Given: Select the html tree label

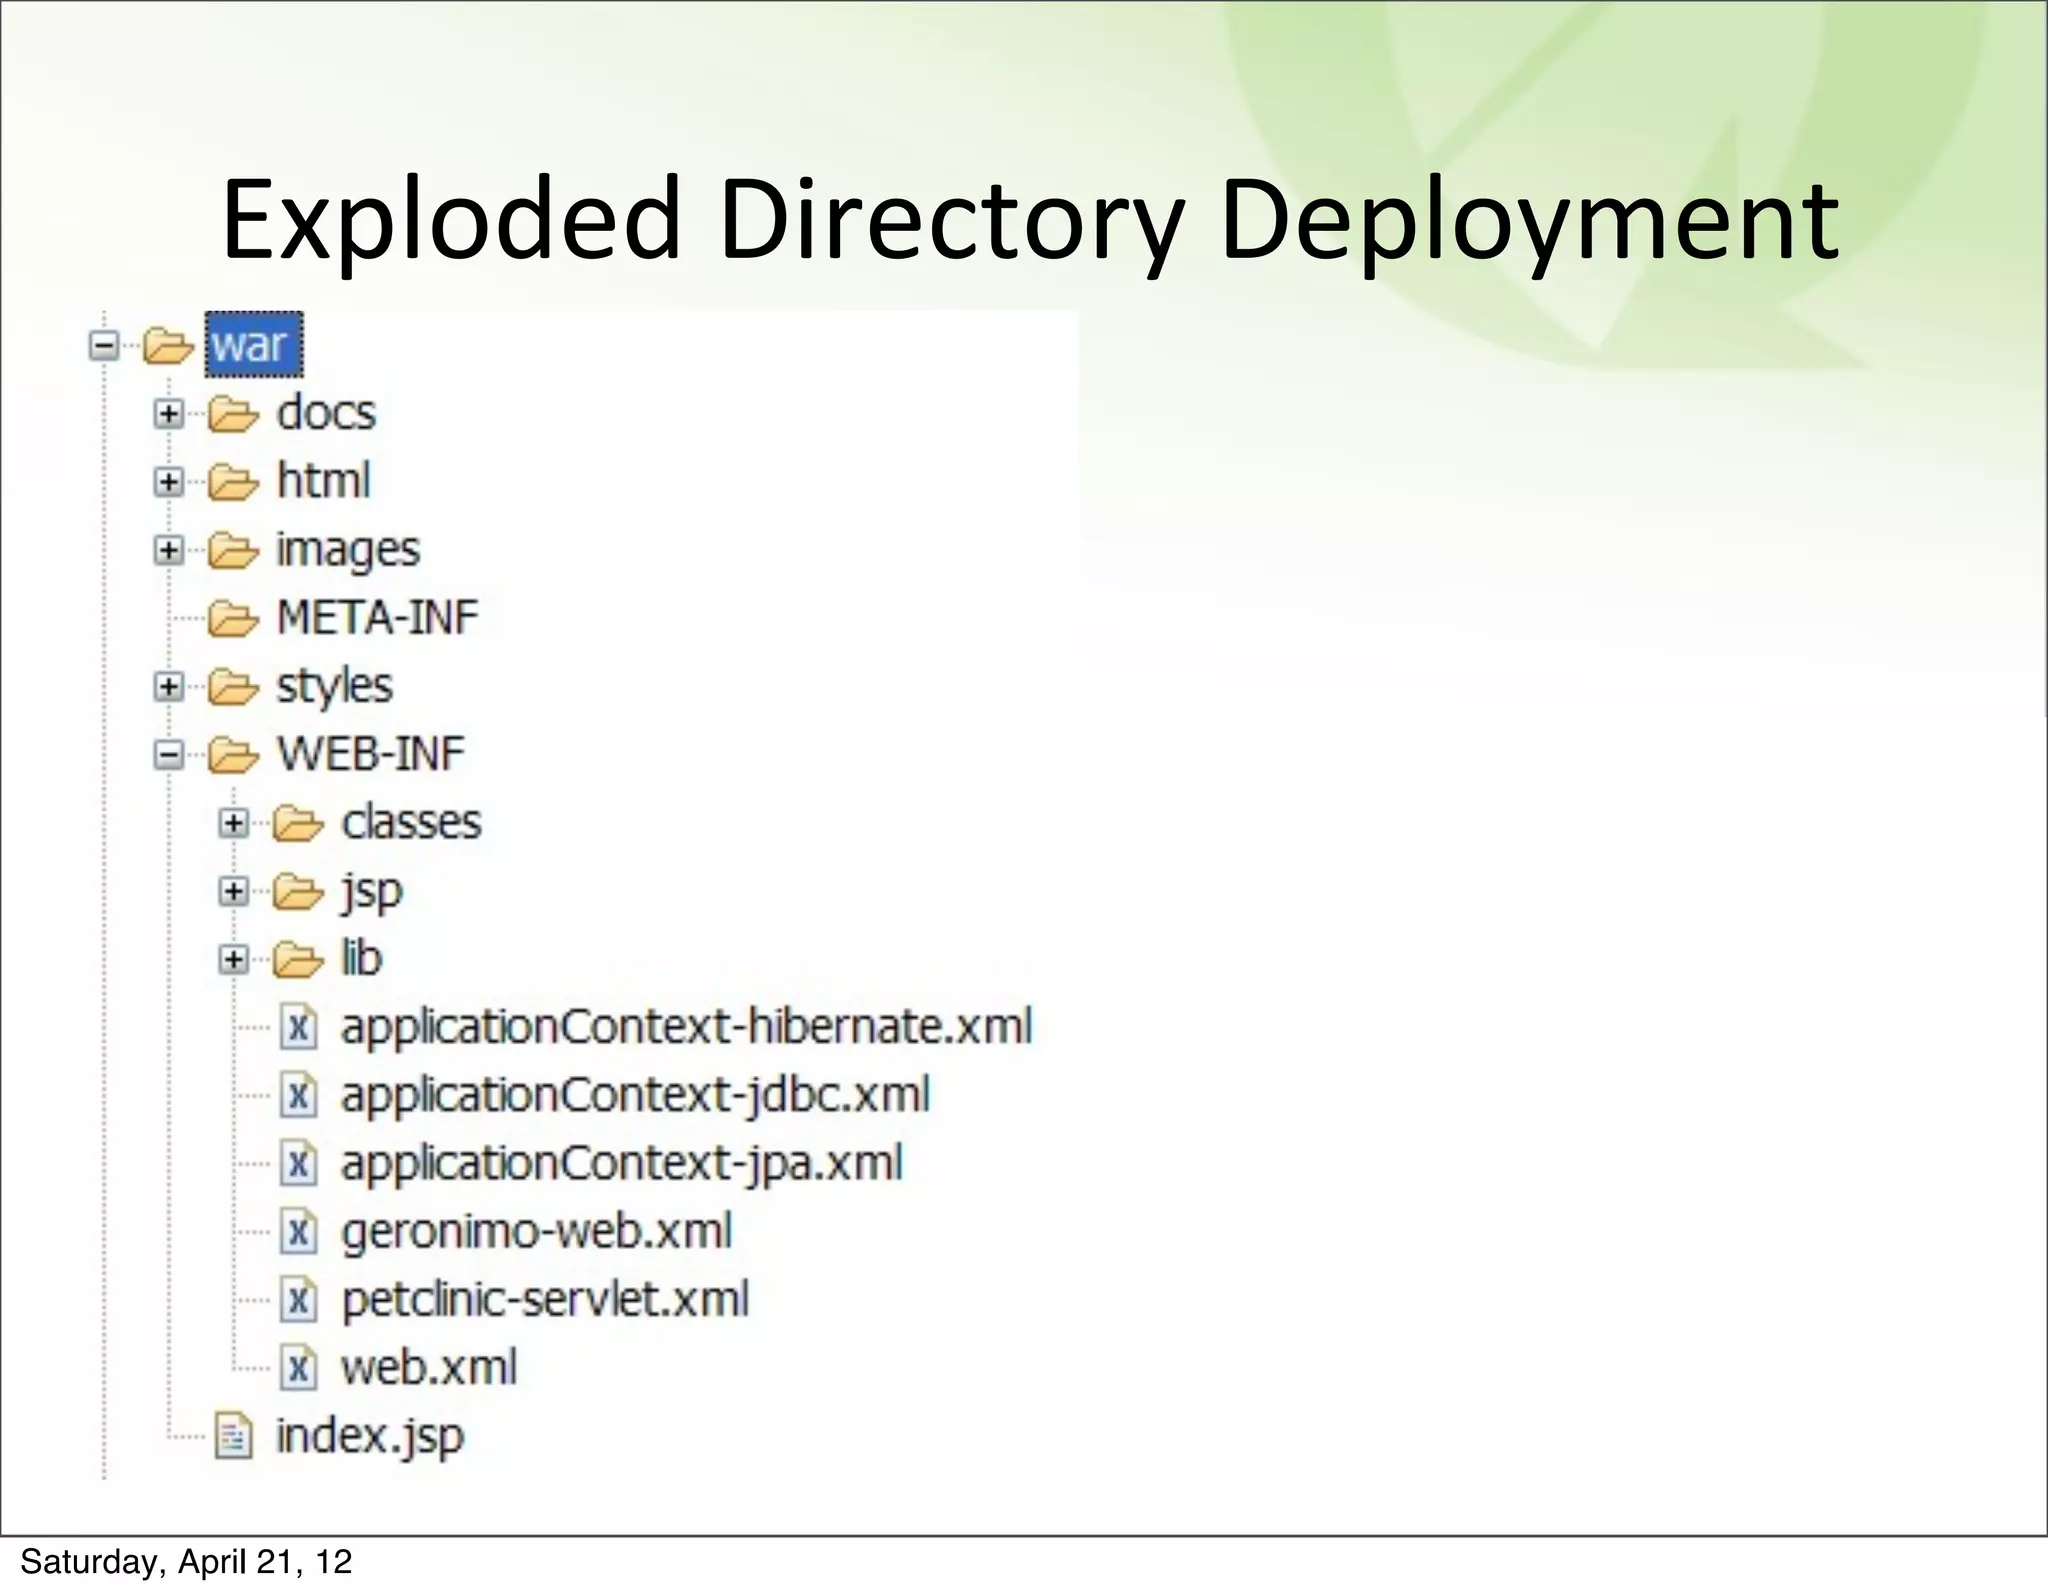Looking at the screenshot, I should pyautogui.click(x=324, y=480).
